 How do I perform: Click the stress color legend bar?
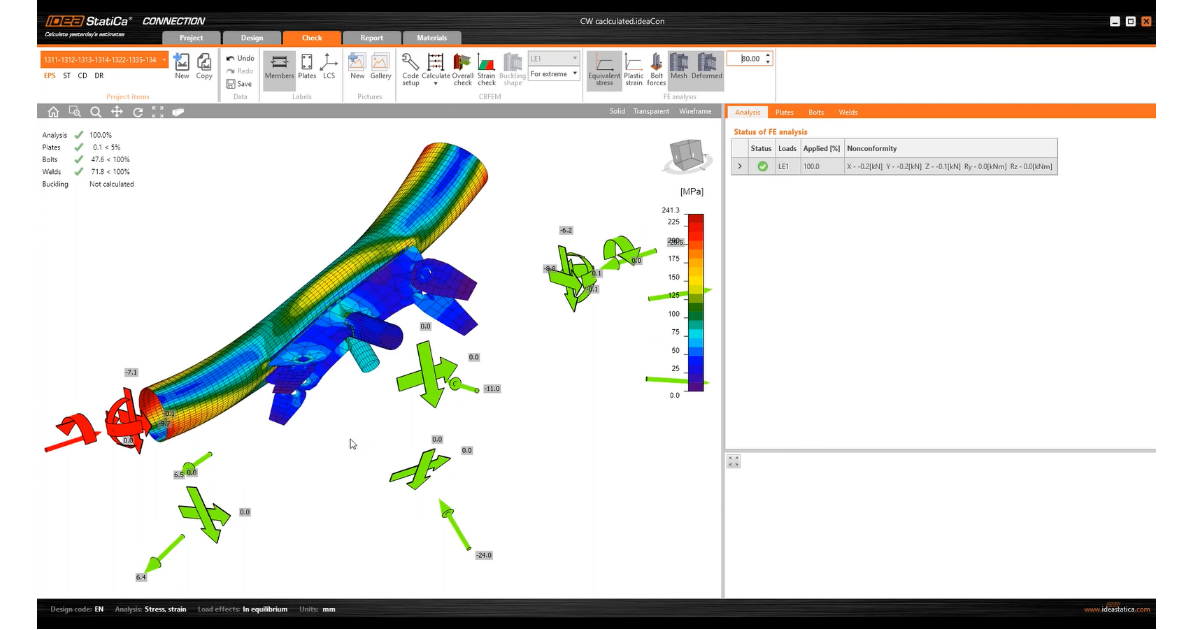point(696,300)
